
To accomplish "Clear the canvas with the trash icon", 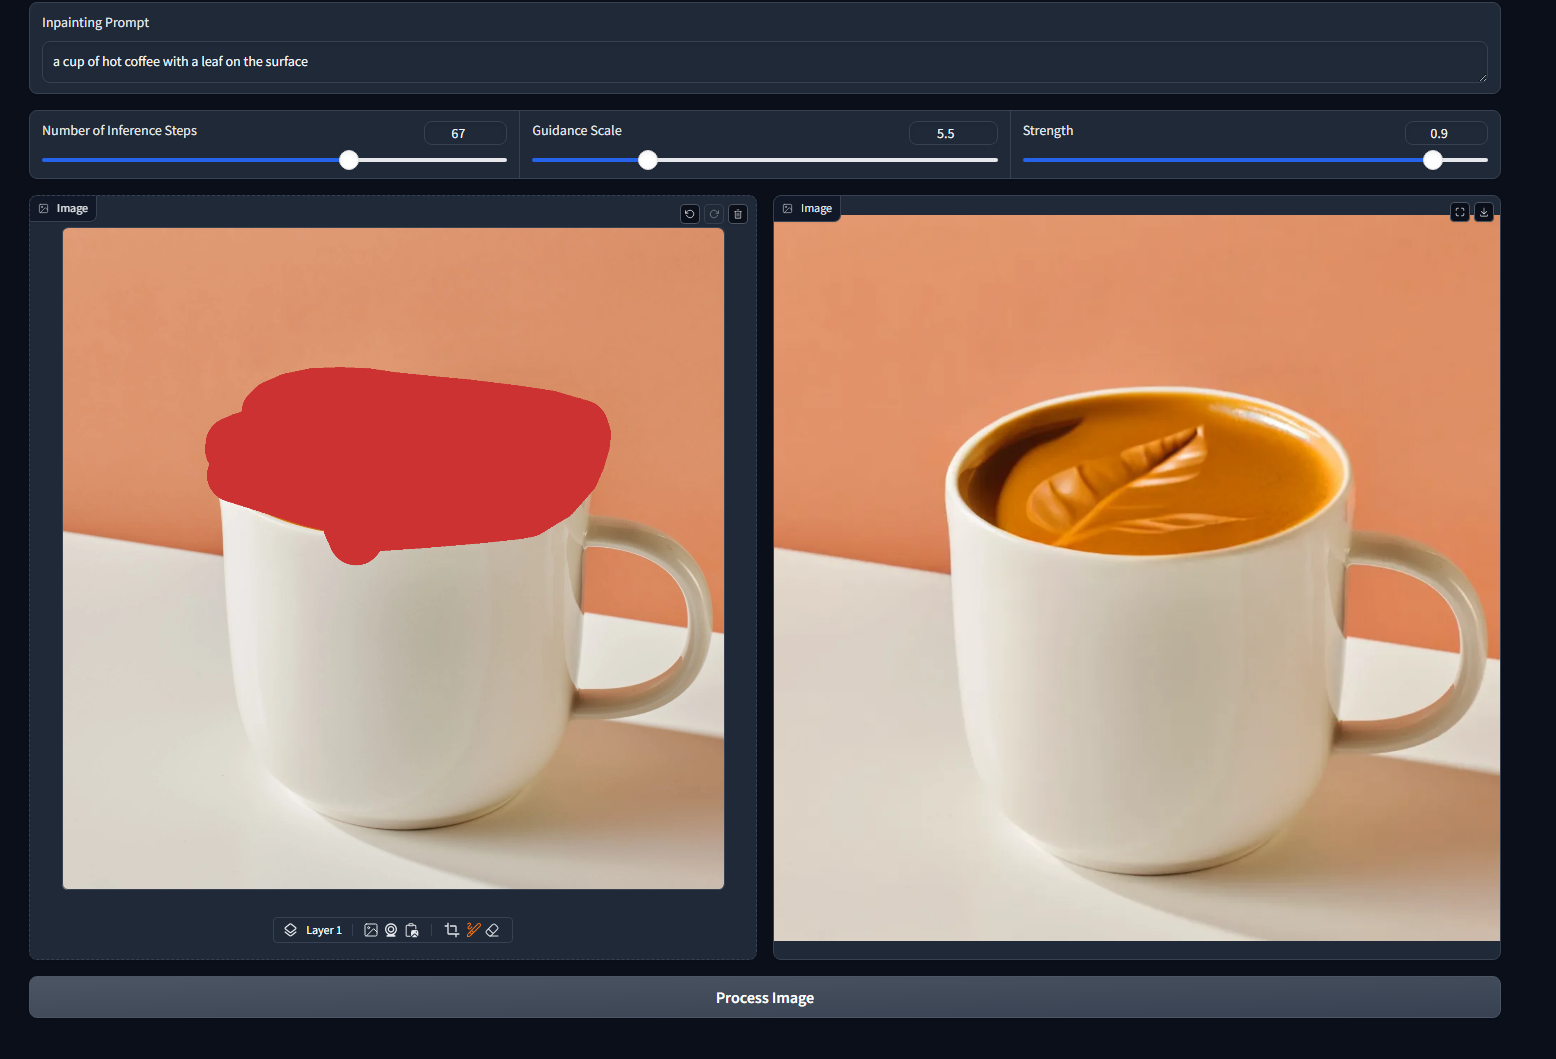I will (x=738, y=214).
